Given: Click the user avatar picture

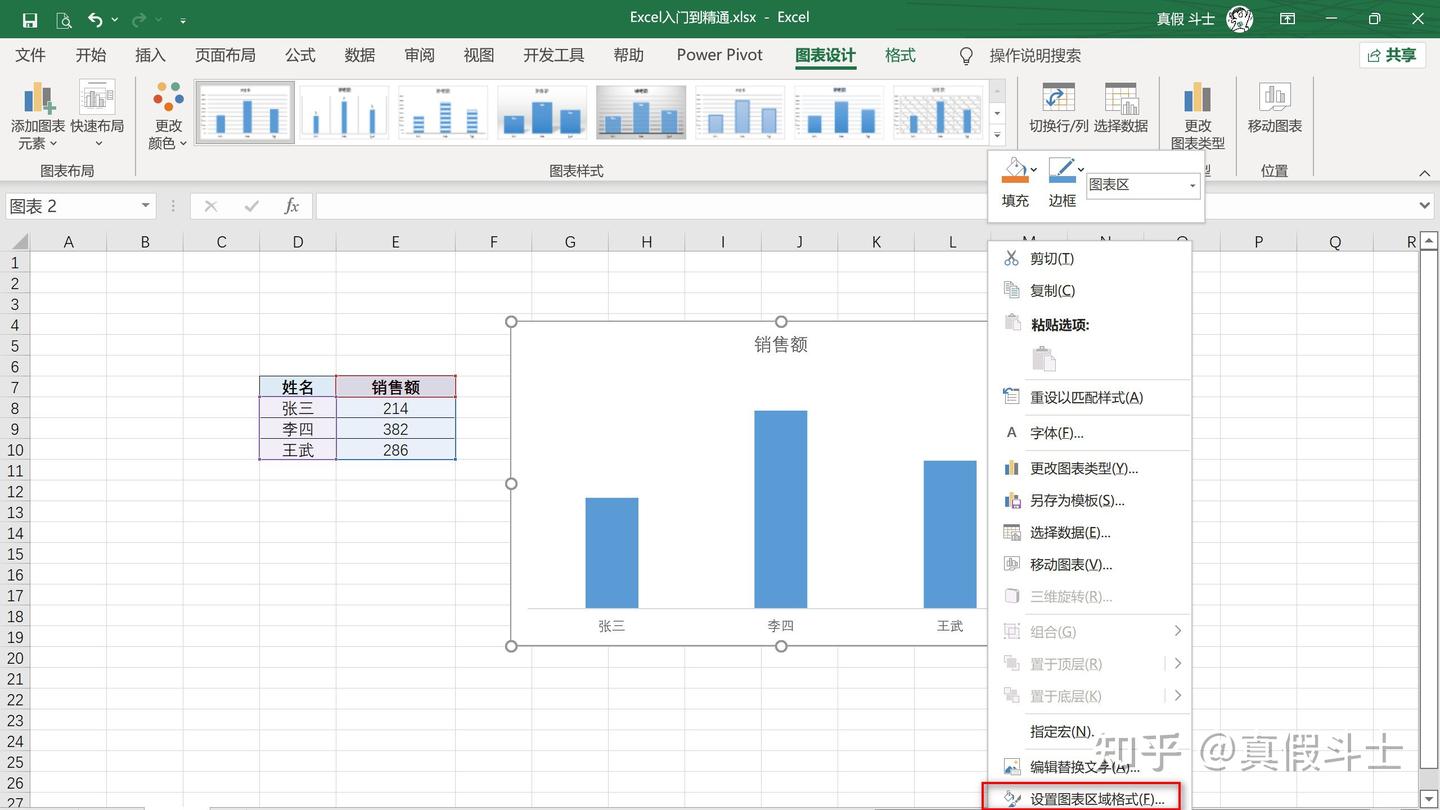Looking at the screenshot, I should (x=1240, y=19).
